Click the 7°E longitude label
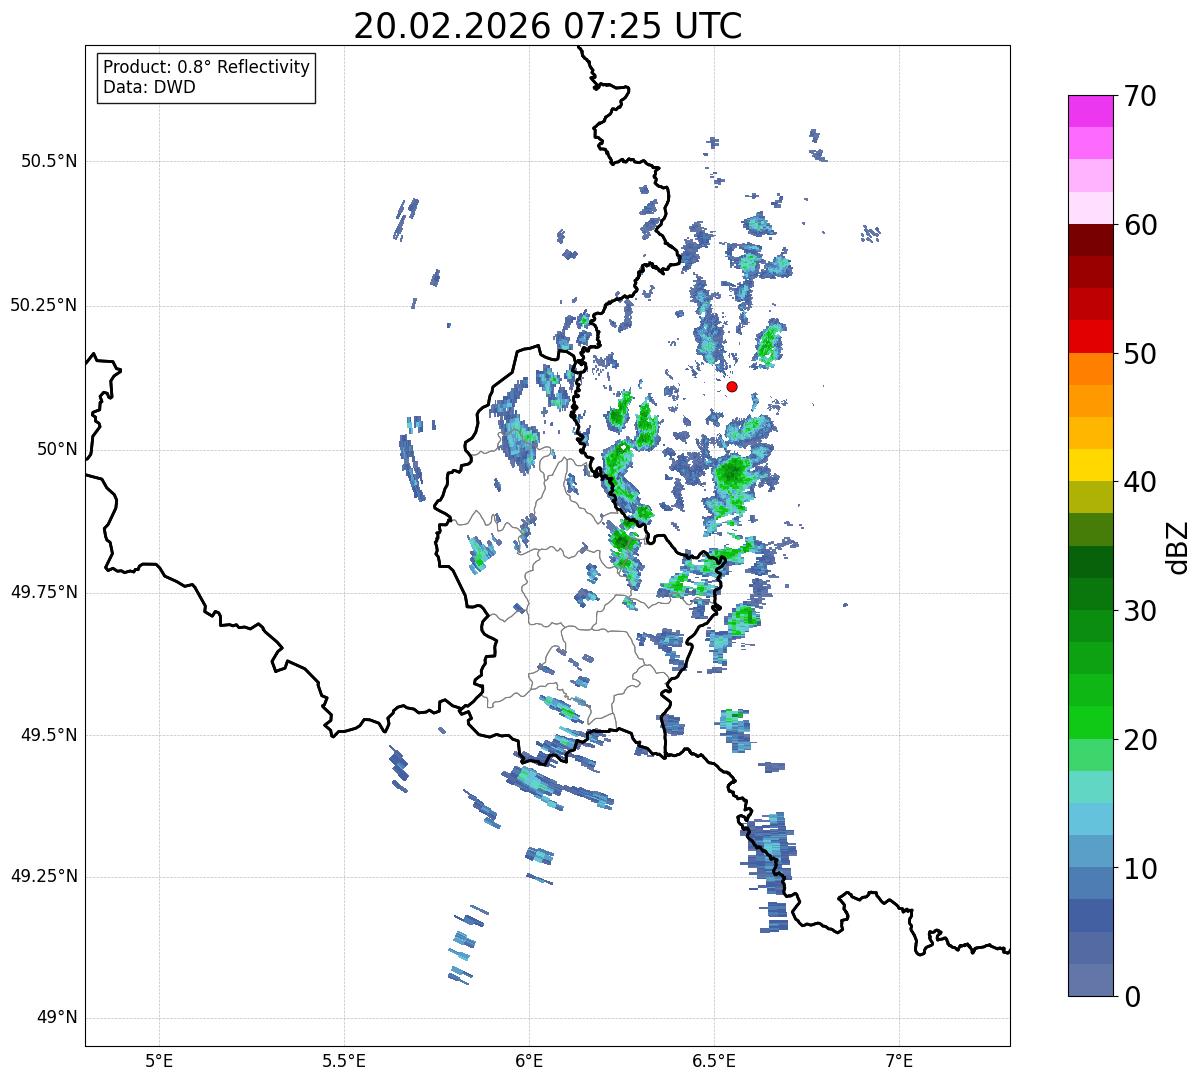Screen dimensions: 1202x1081 point(899,1060)
